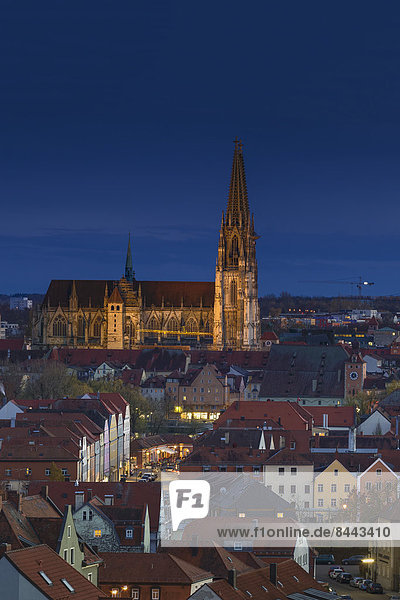Image resolution: width=400 pixels, height=600 pixels.
Task: Click the cross atop the tall cathedral spire
Action: (x=237, y=143)
